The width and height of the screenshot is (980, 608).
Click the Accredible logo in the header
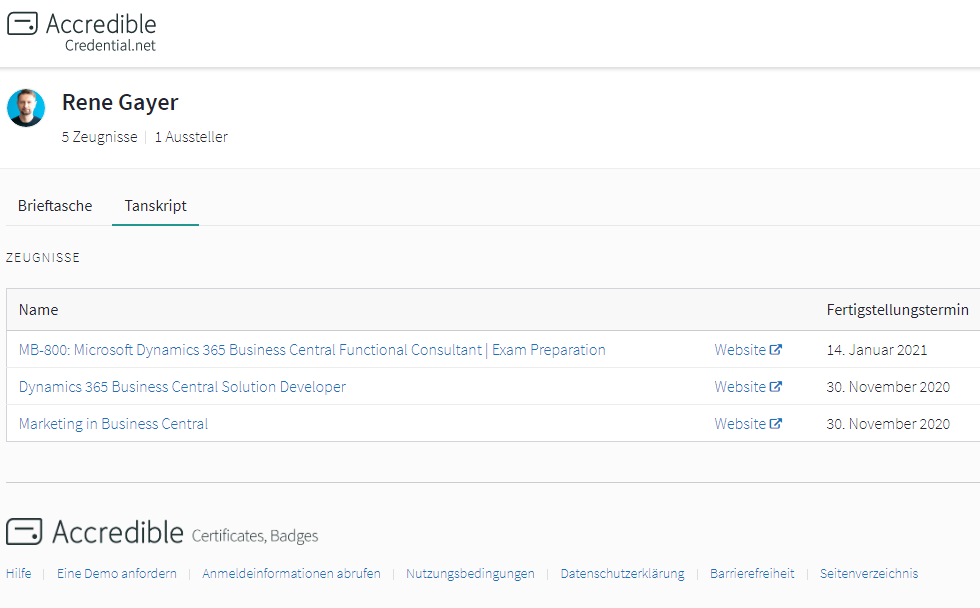point(82,31)
